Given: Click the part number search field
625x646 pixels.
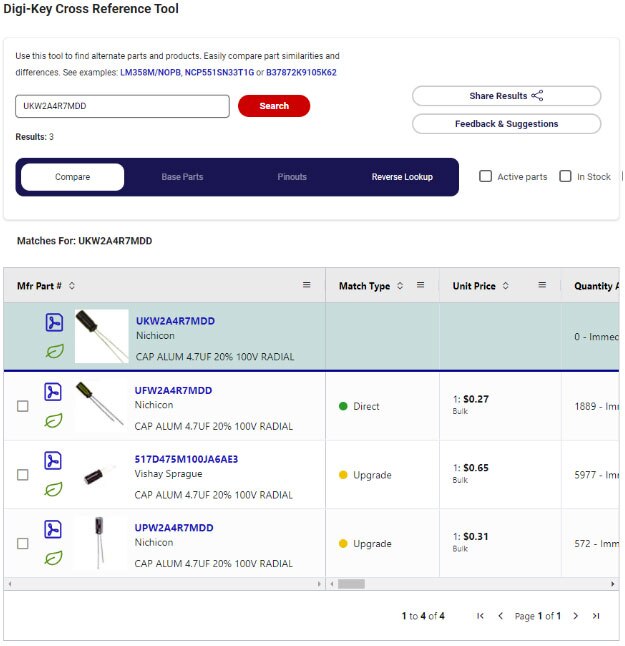Looking at the screenshot, I should (x=122, y=106).
